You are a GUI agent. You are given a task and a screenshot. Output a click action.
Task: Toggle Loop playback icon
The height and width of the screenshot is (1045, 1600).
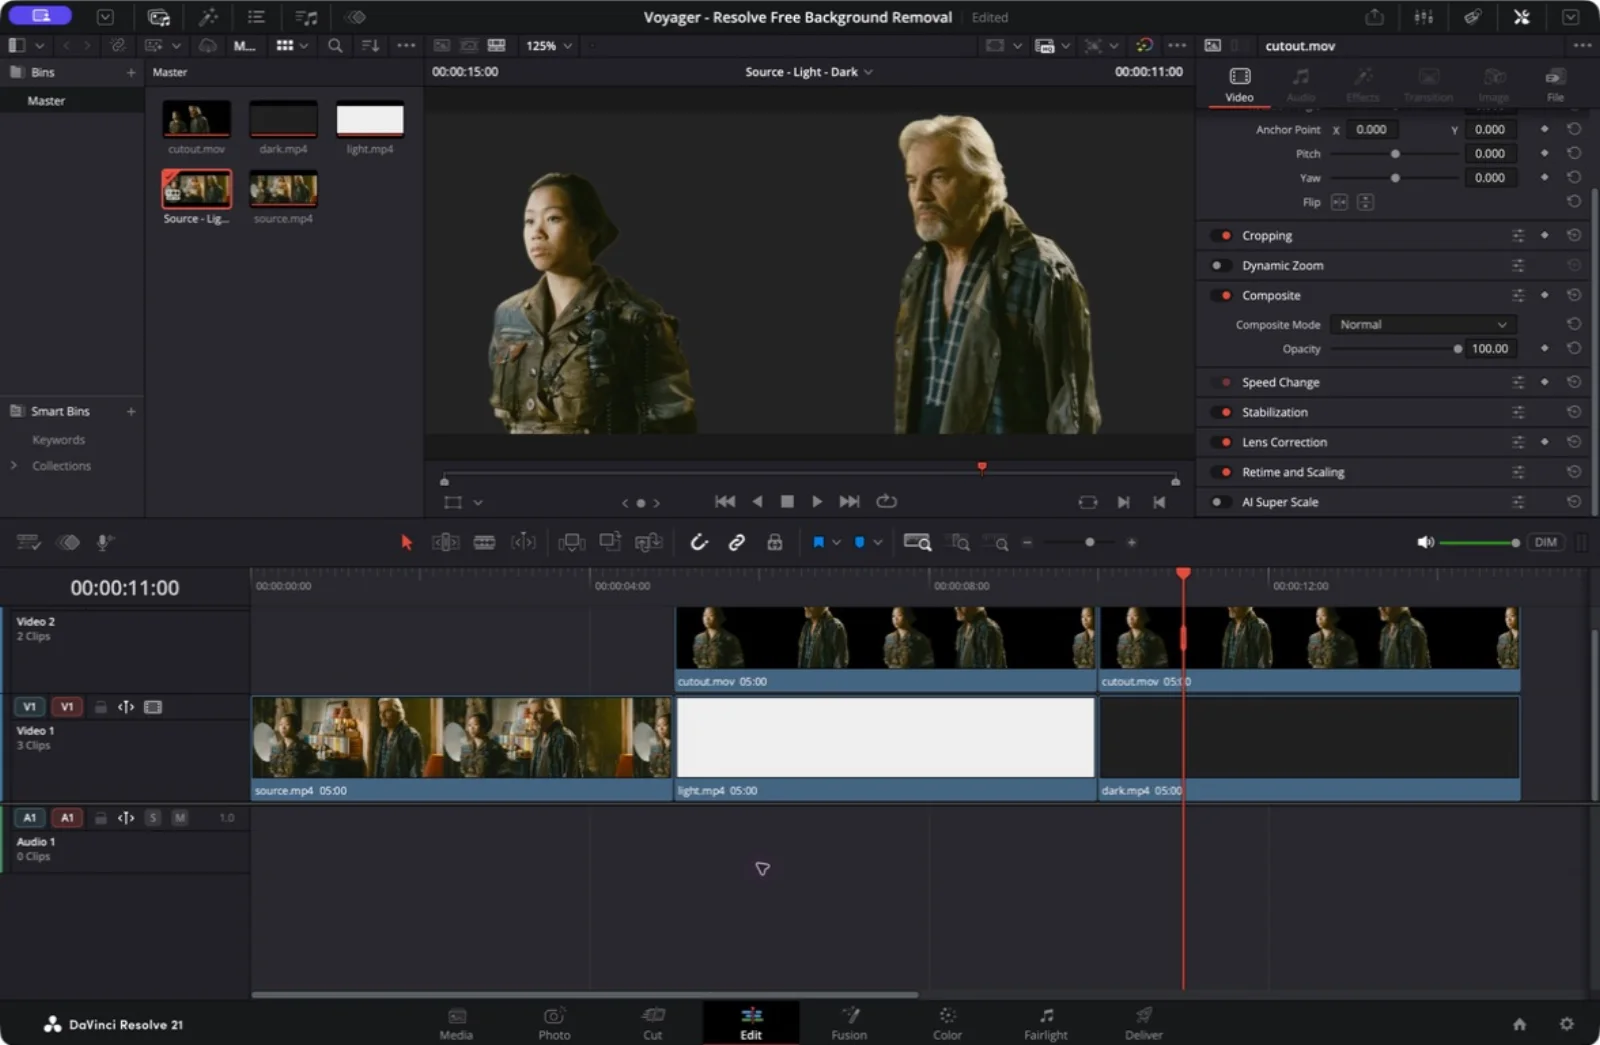[886, 501]
